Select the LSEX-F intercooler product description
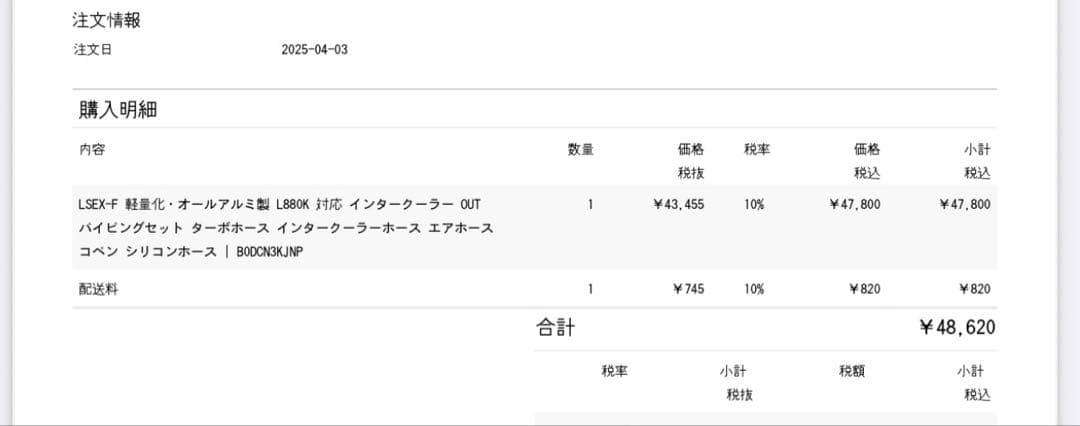1080x426 pixels. pos(286,228)
